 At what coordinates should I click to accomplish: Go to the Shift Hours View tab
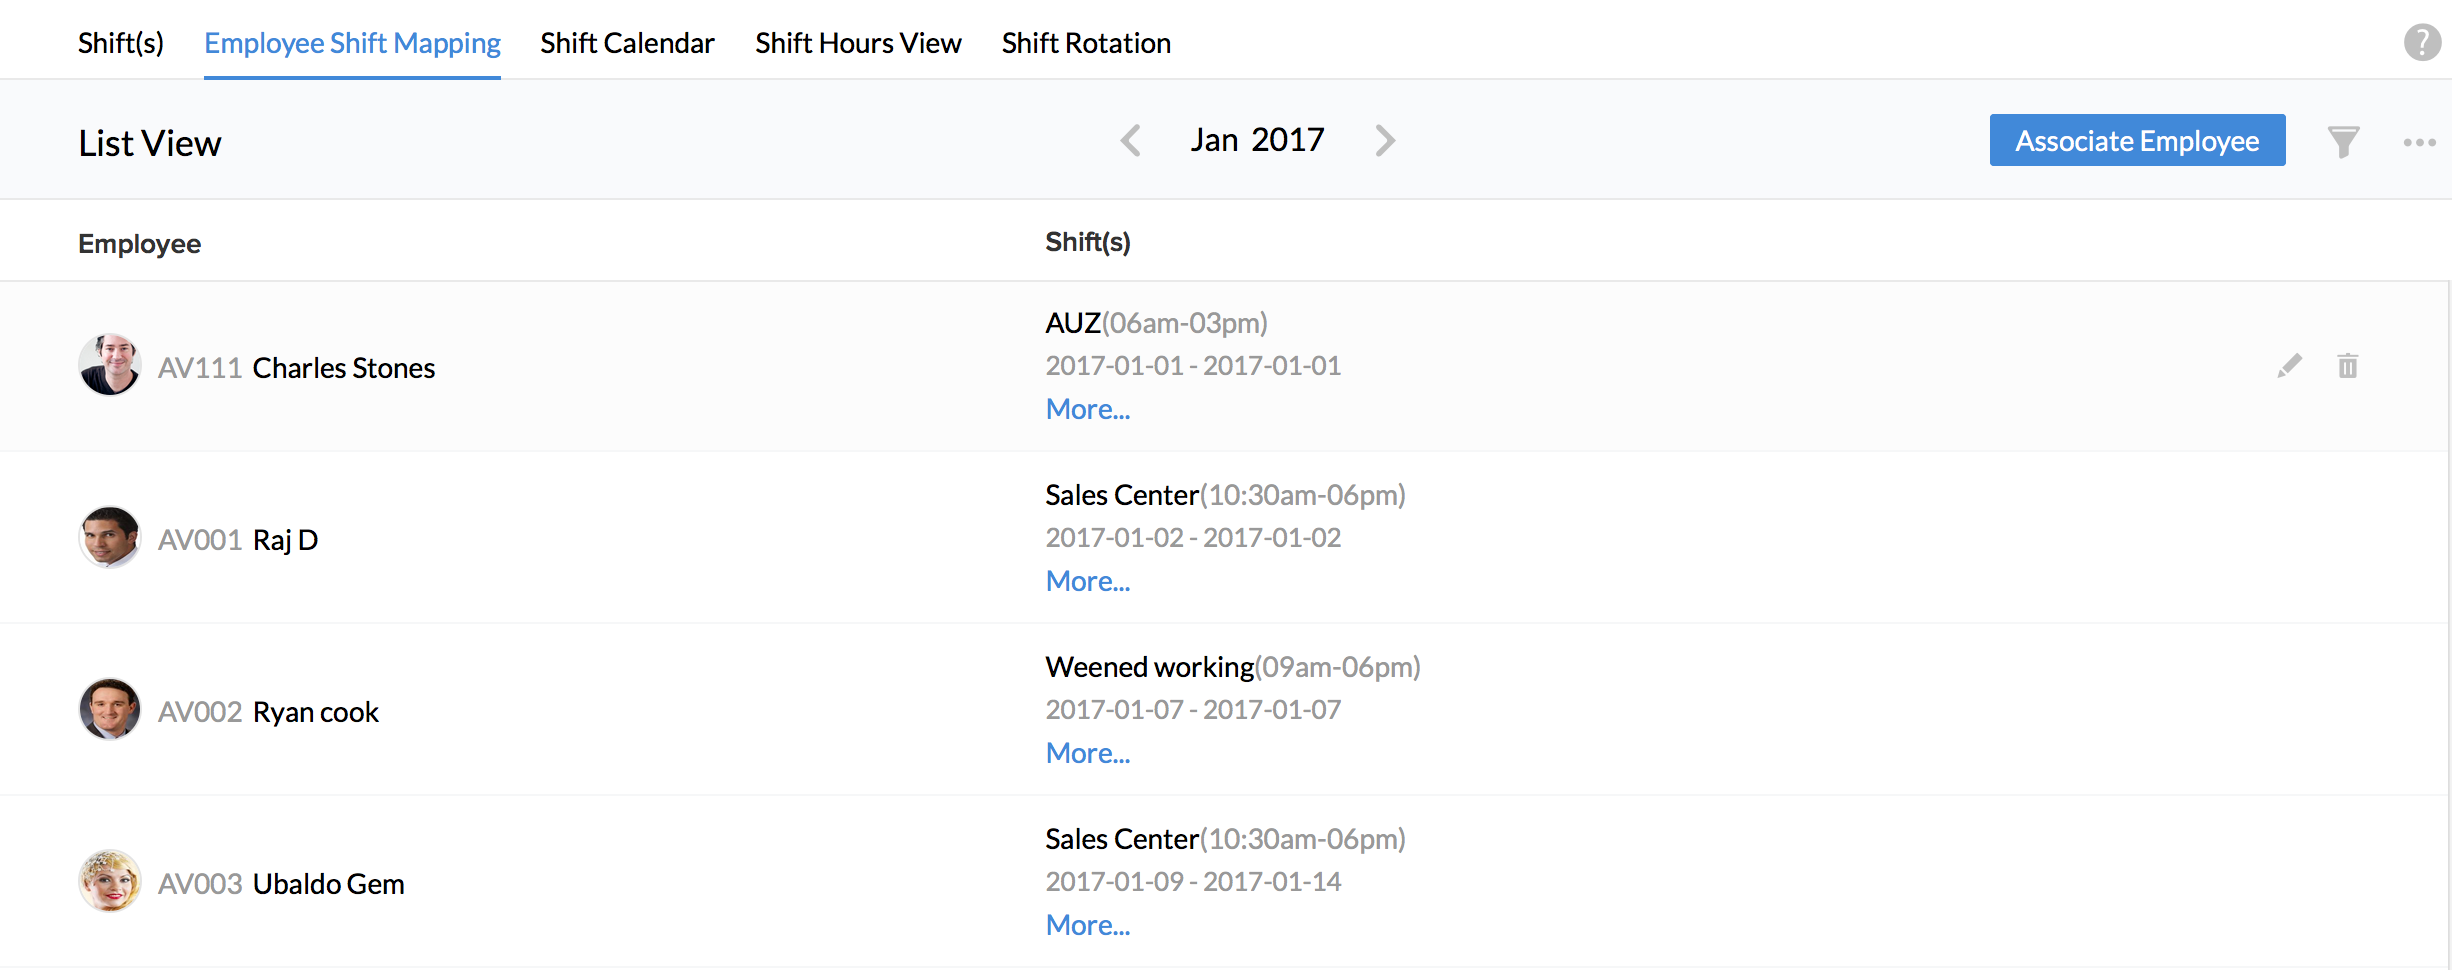click(858, 43)
